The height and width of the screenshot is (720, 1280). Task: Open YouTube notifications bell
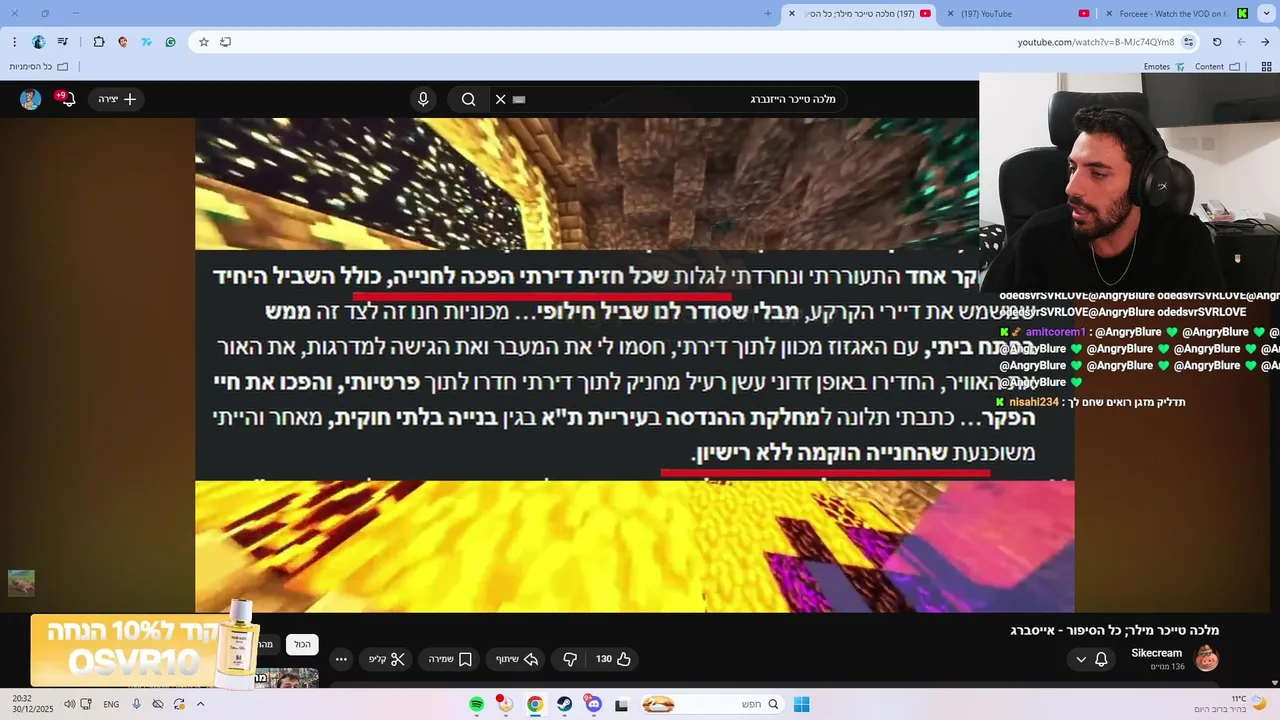coord(67,99)
